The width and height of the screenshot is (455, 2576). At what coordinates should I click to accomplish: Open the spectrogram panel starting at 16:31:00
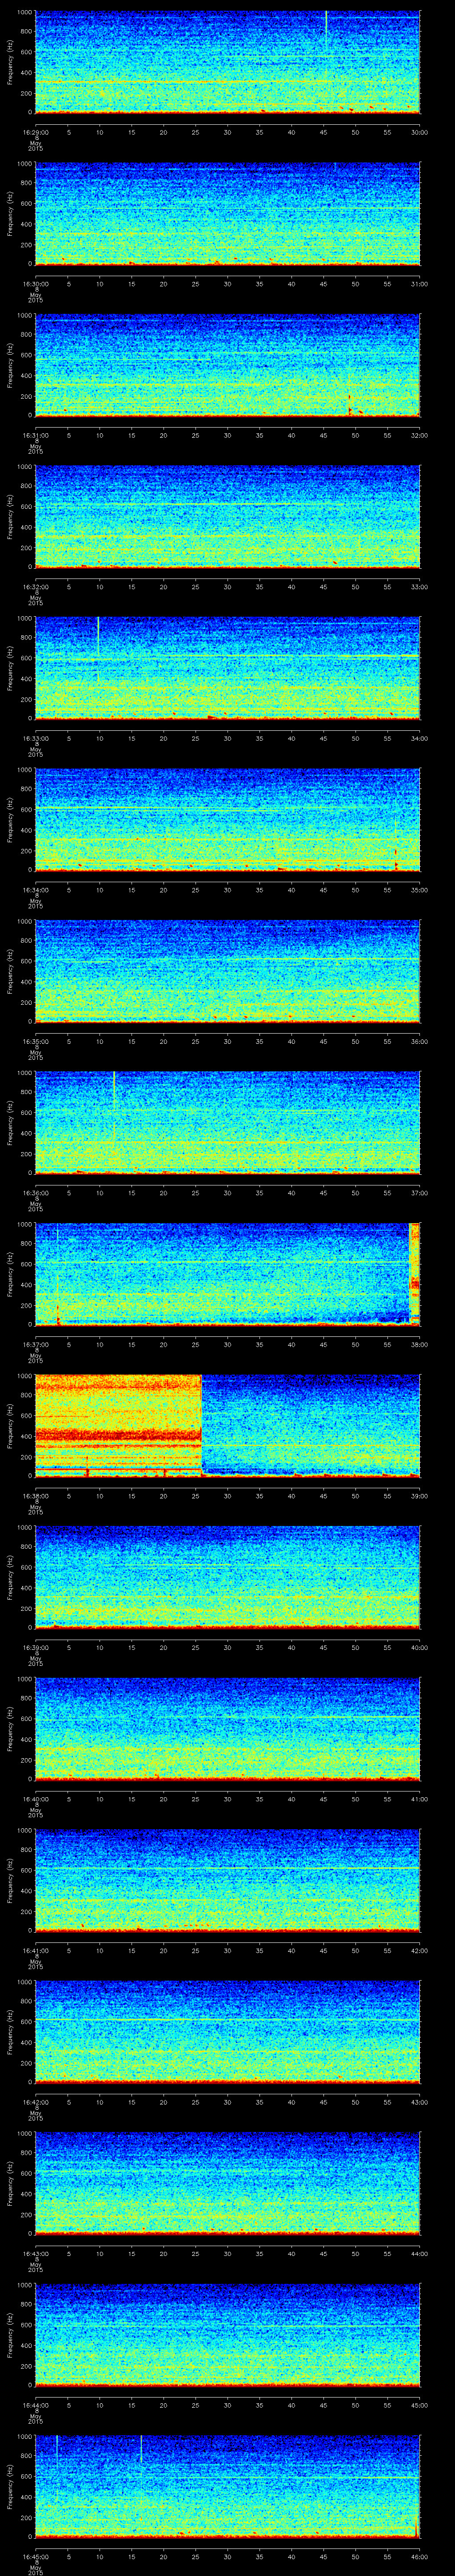click(227, 365)
